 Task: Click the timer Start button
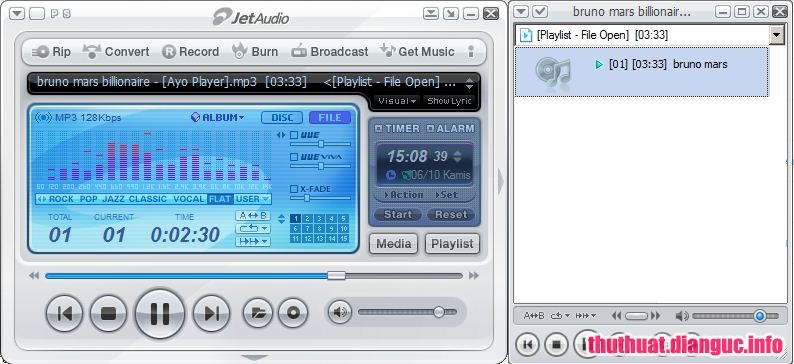(398, 215)
